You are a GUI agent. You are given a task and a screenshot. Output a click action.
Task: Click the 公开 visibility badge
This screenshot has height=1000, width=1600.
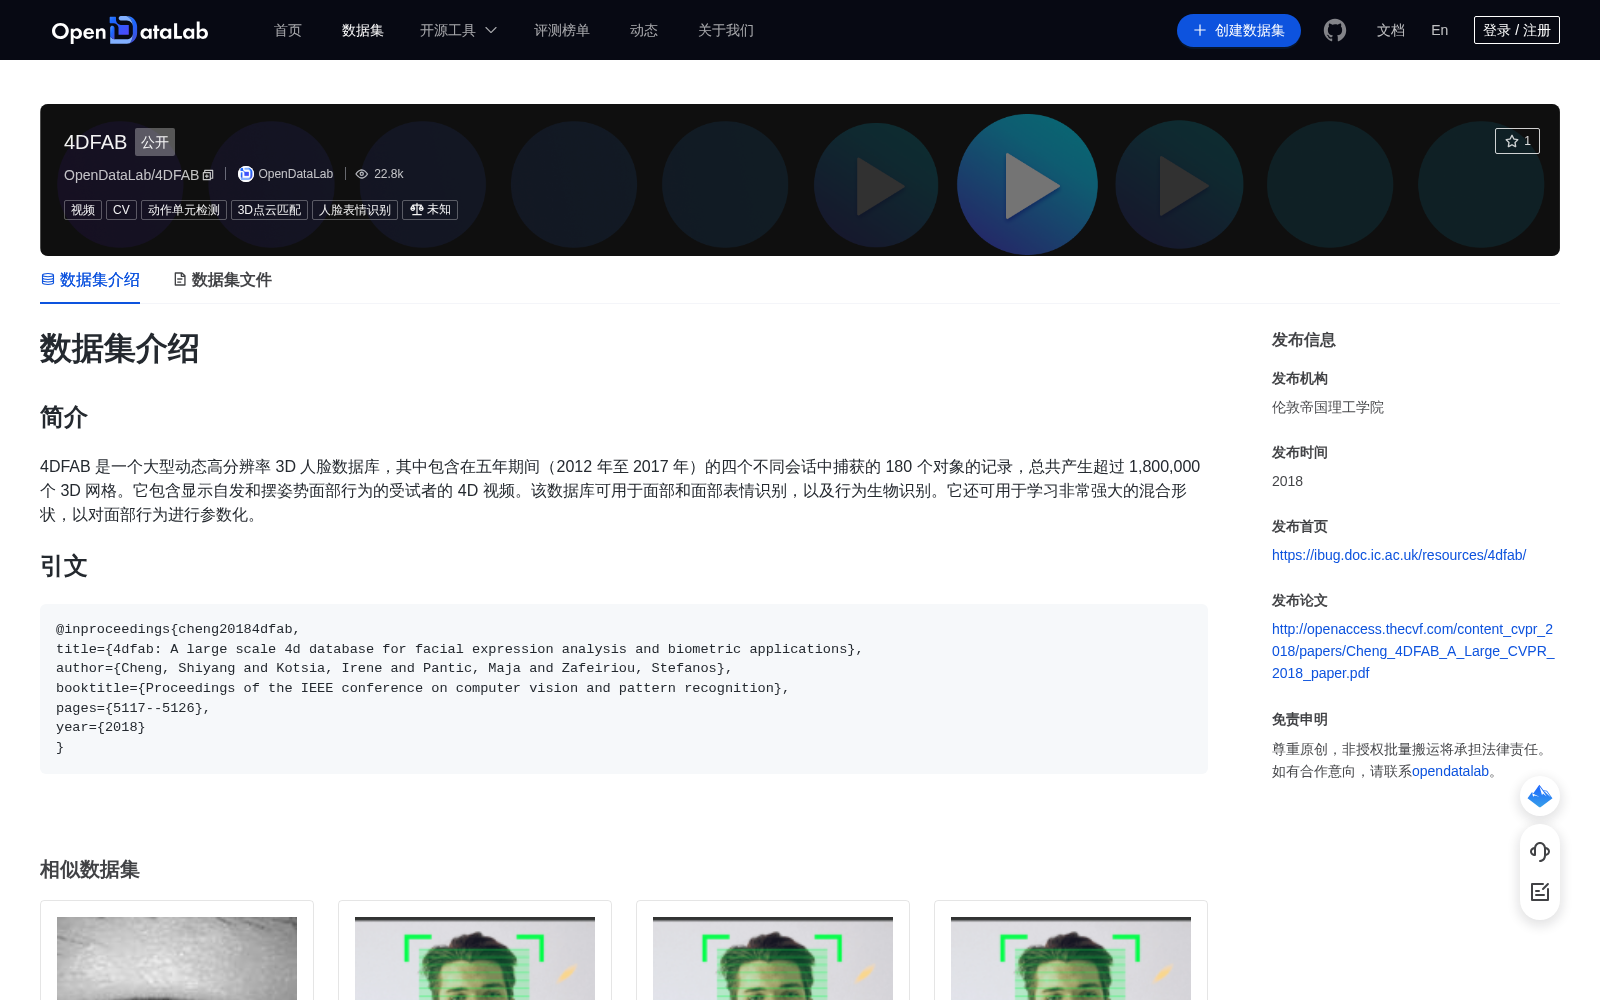pos(155,142)
